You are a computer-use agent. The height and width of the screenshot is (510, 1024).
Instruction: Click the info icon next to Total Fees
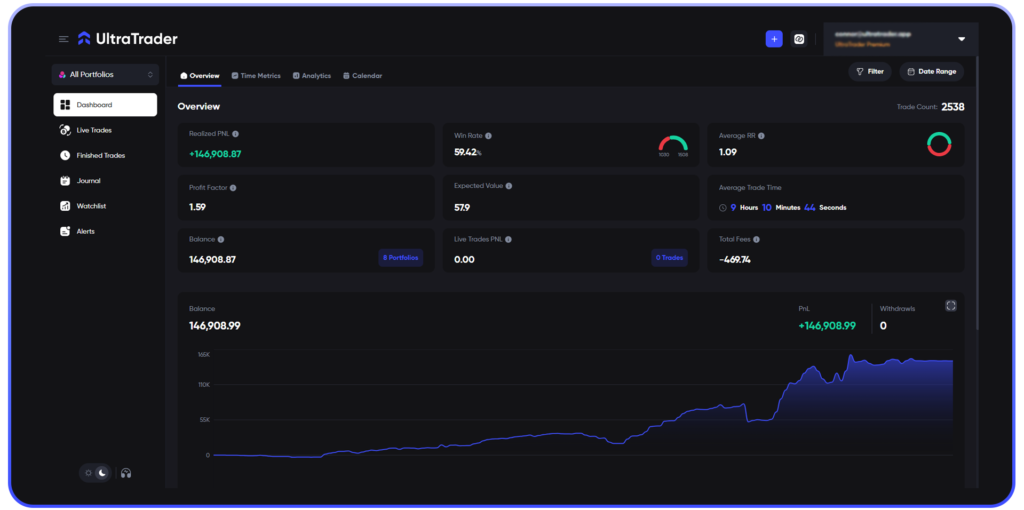tap(757, 239)
